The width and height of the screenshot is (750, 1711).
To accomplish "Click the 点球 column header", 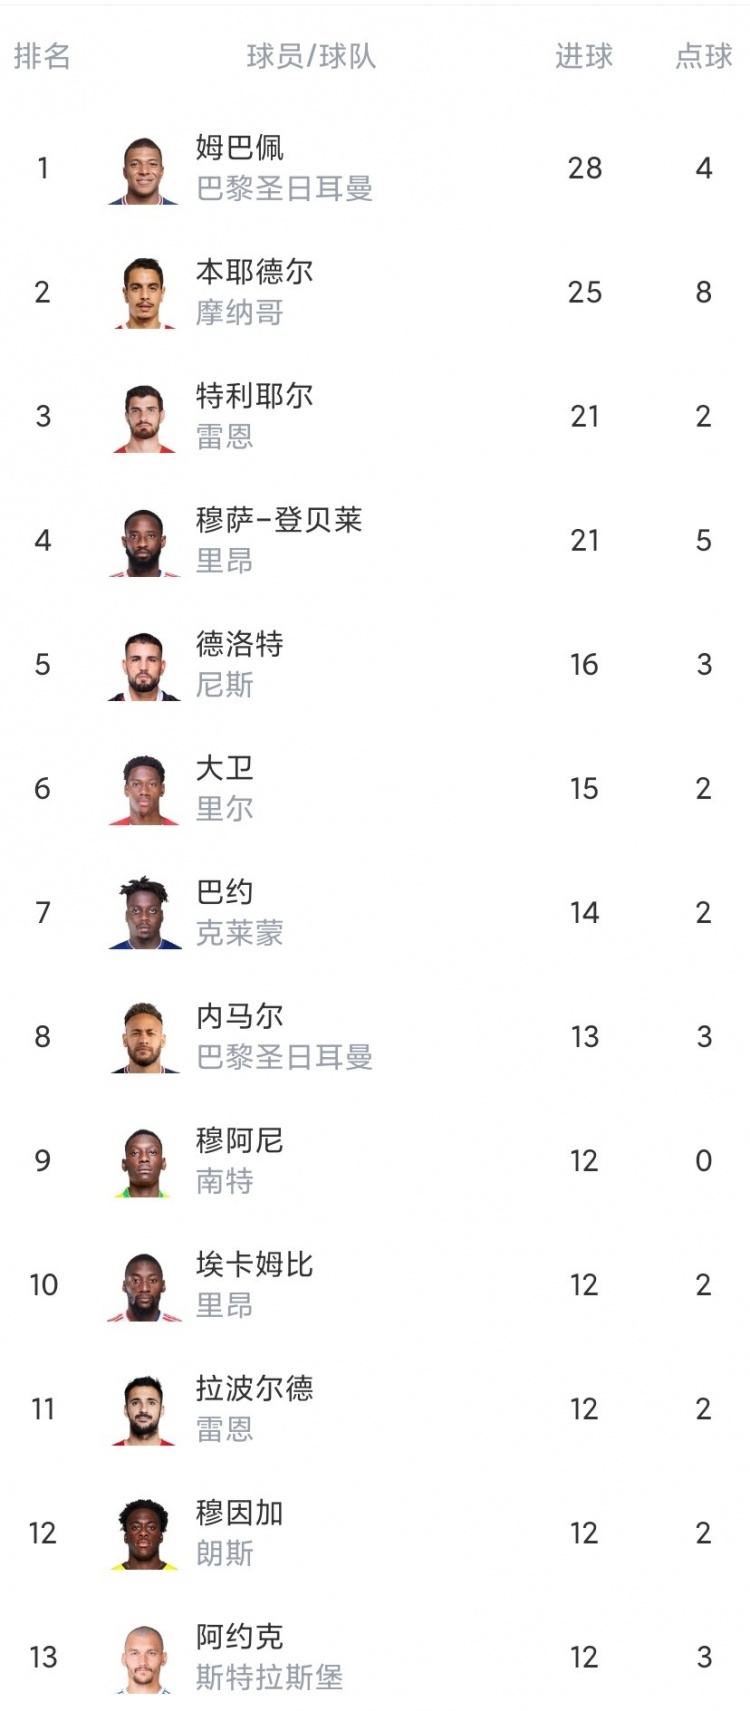I will [704, 56].
